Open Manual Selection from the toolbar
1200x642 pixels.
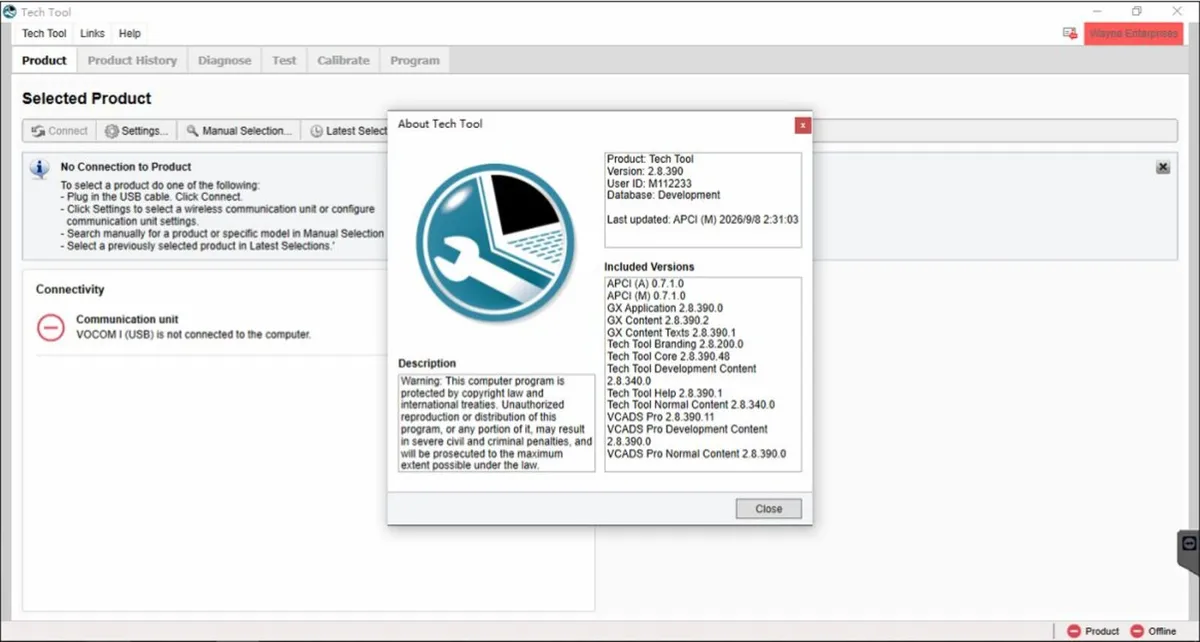click(239, 131)
